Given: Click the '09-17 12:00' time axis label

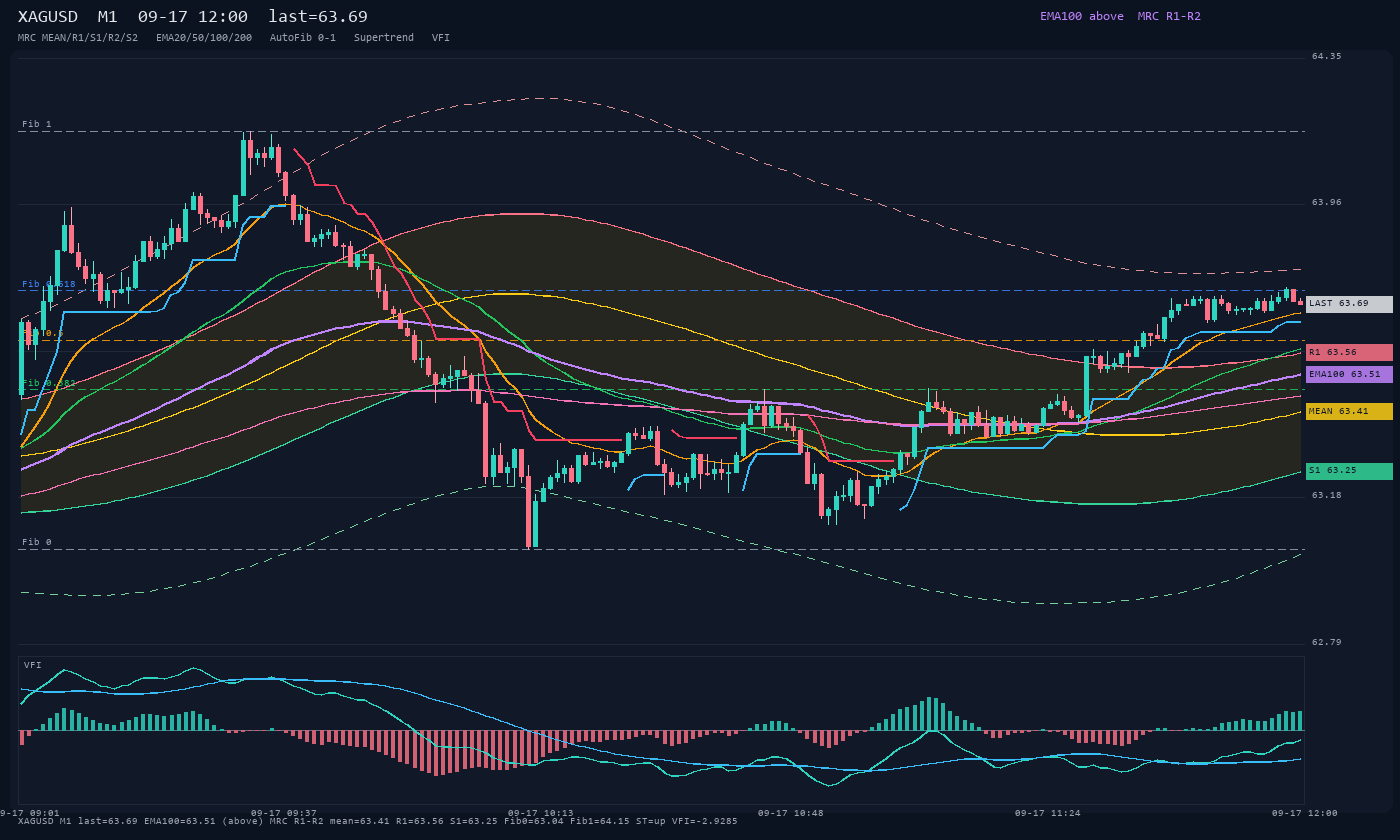Looking at the screenshot, I should [x=1305, y=813].
